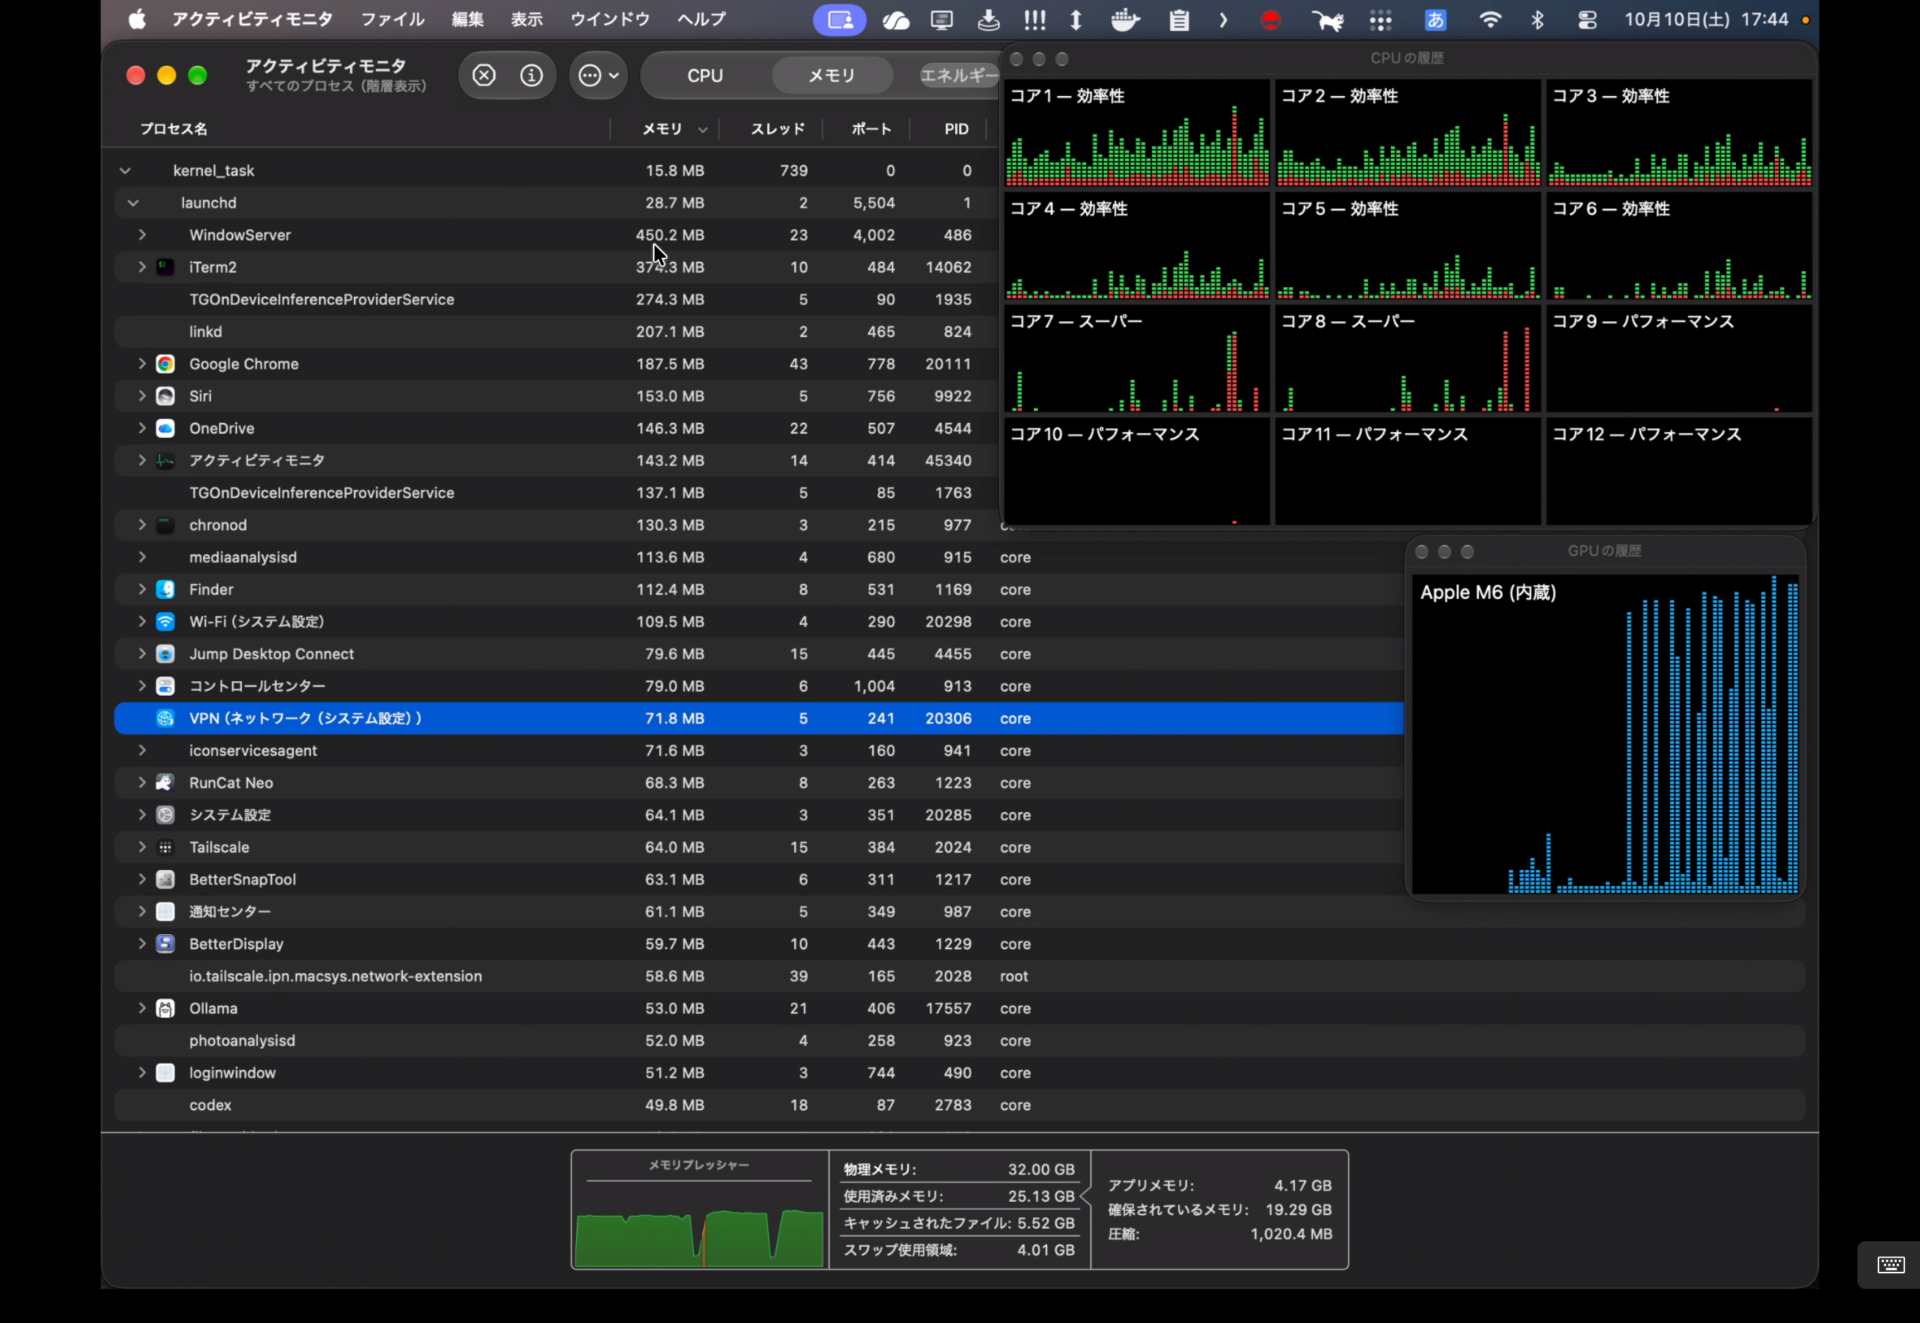
Task: Open the Wi-Fi status menu icon
Action: 1490,19
